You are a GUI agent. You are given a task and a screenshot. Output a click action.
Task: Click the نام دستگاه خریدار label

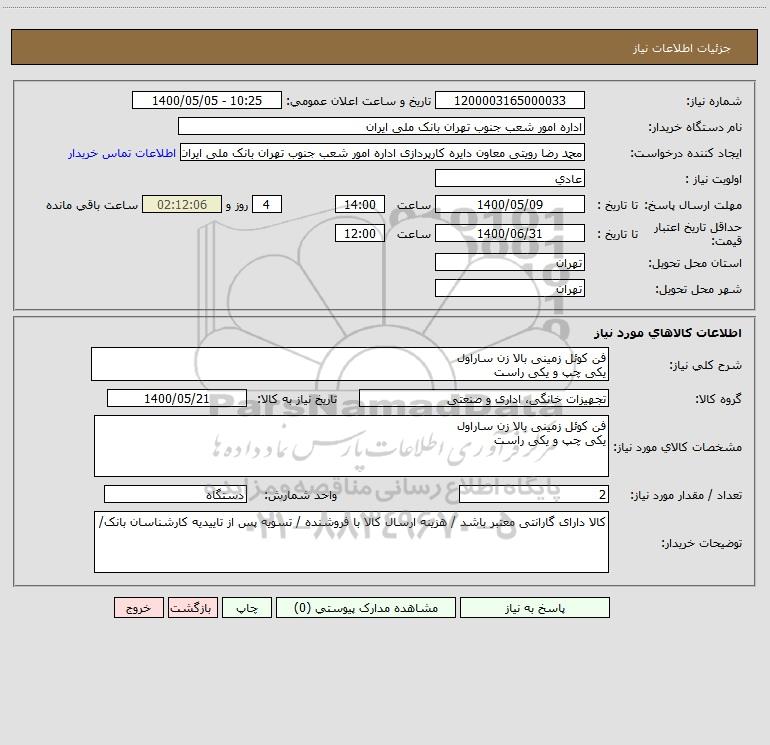point(695,127)
